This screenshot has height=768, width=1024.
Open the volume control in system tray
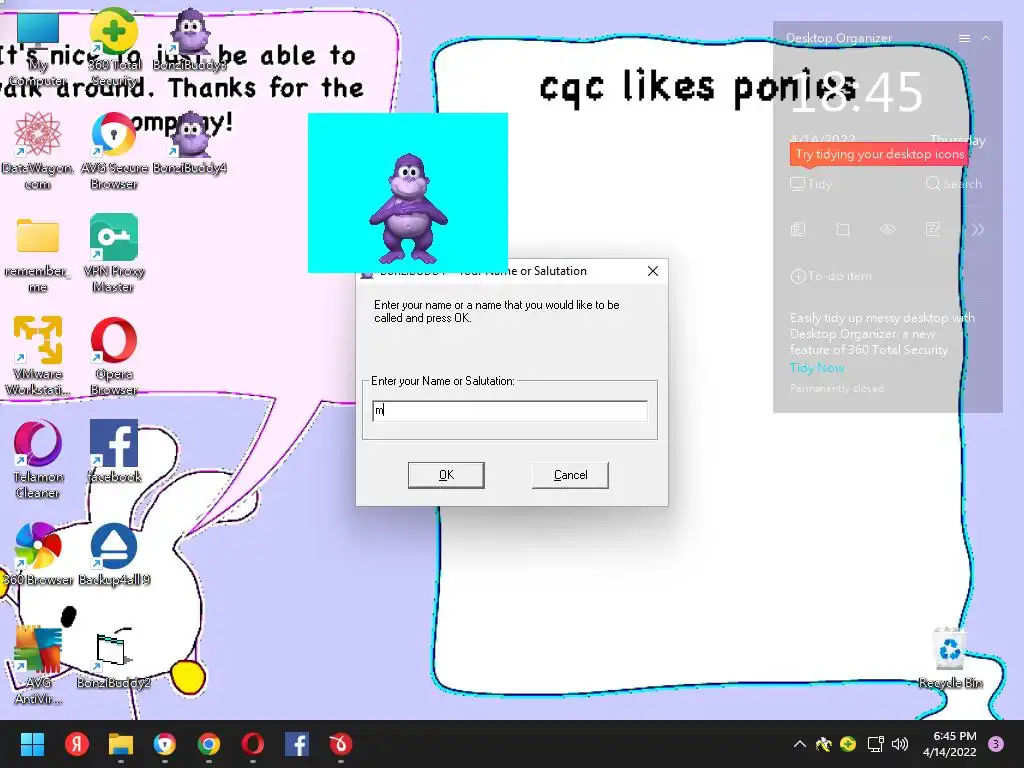coord(900,744)
